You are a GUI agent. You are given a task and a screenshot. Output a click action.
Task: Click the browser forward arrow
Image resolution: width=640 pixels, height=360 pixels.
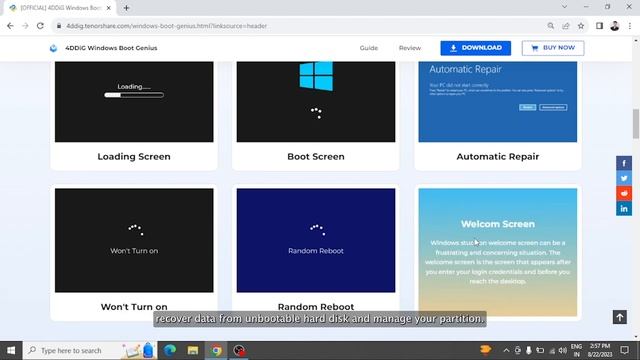[25, 26]
